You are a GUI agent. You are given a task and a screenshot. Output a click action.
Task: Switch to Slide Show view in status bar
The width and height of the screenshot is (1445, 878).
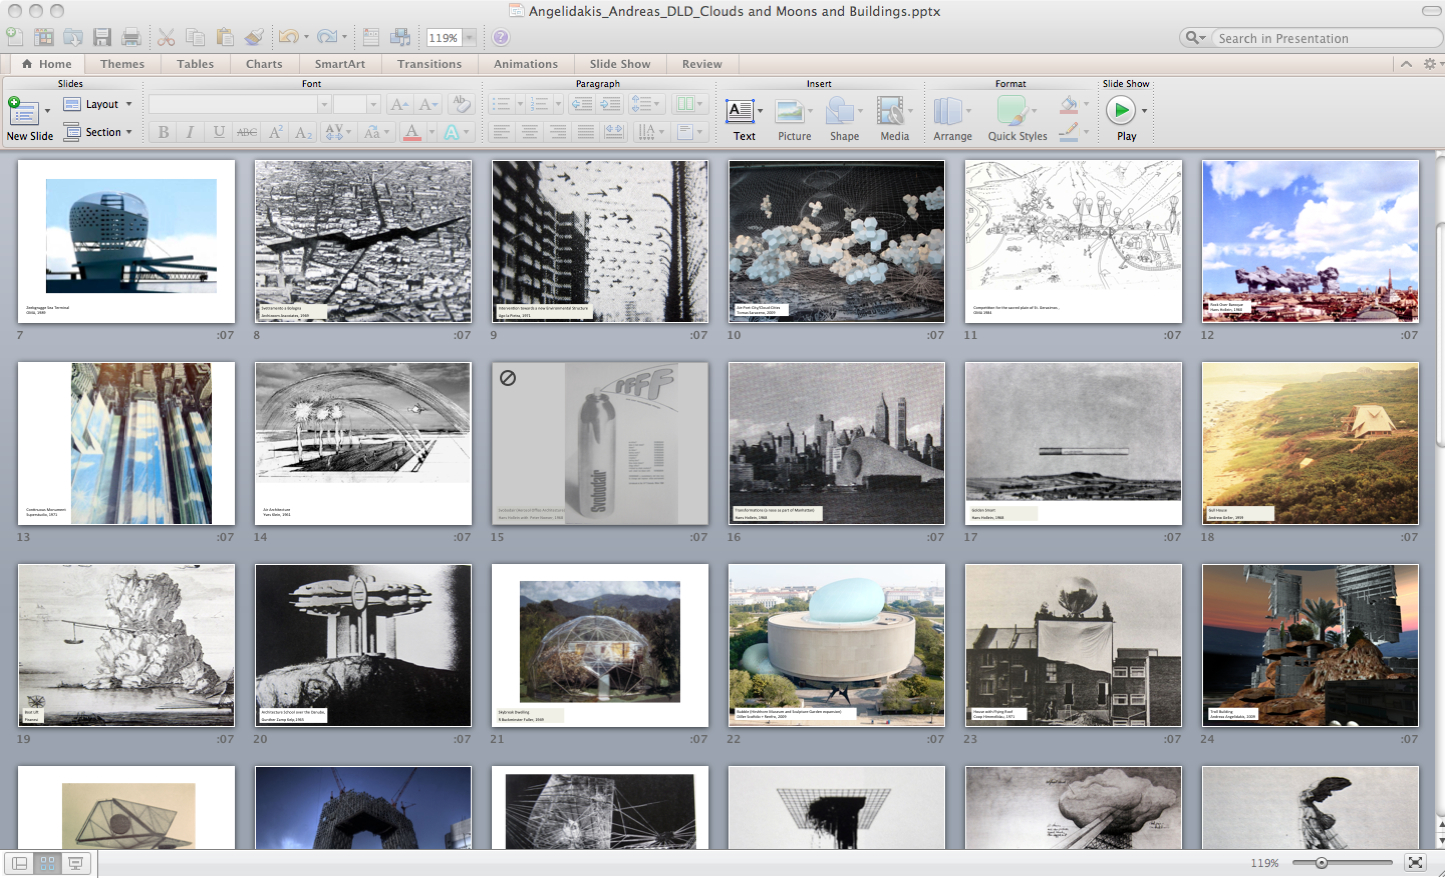75,863
